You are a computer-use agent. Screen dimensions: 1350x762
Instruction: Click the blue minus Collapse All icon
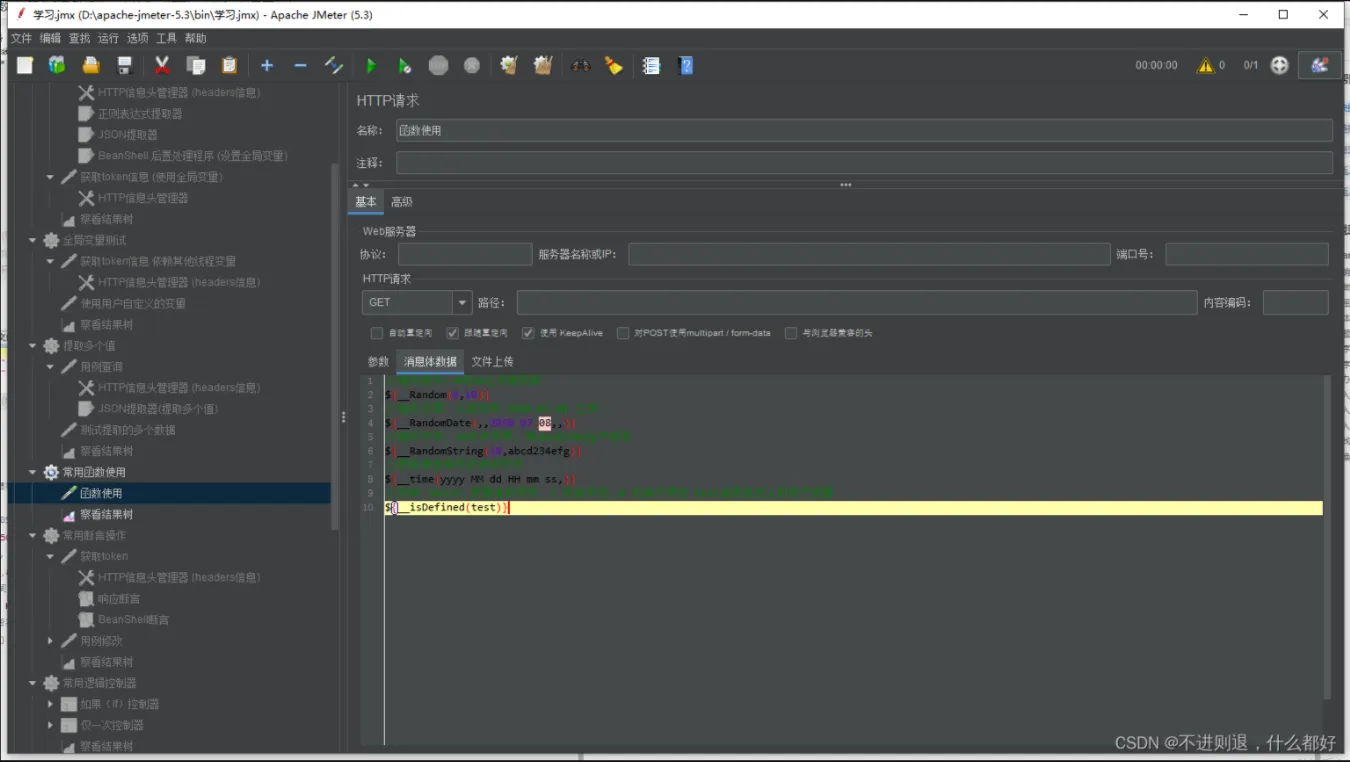click(x=300, y=65)
